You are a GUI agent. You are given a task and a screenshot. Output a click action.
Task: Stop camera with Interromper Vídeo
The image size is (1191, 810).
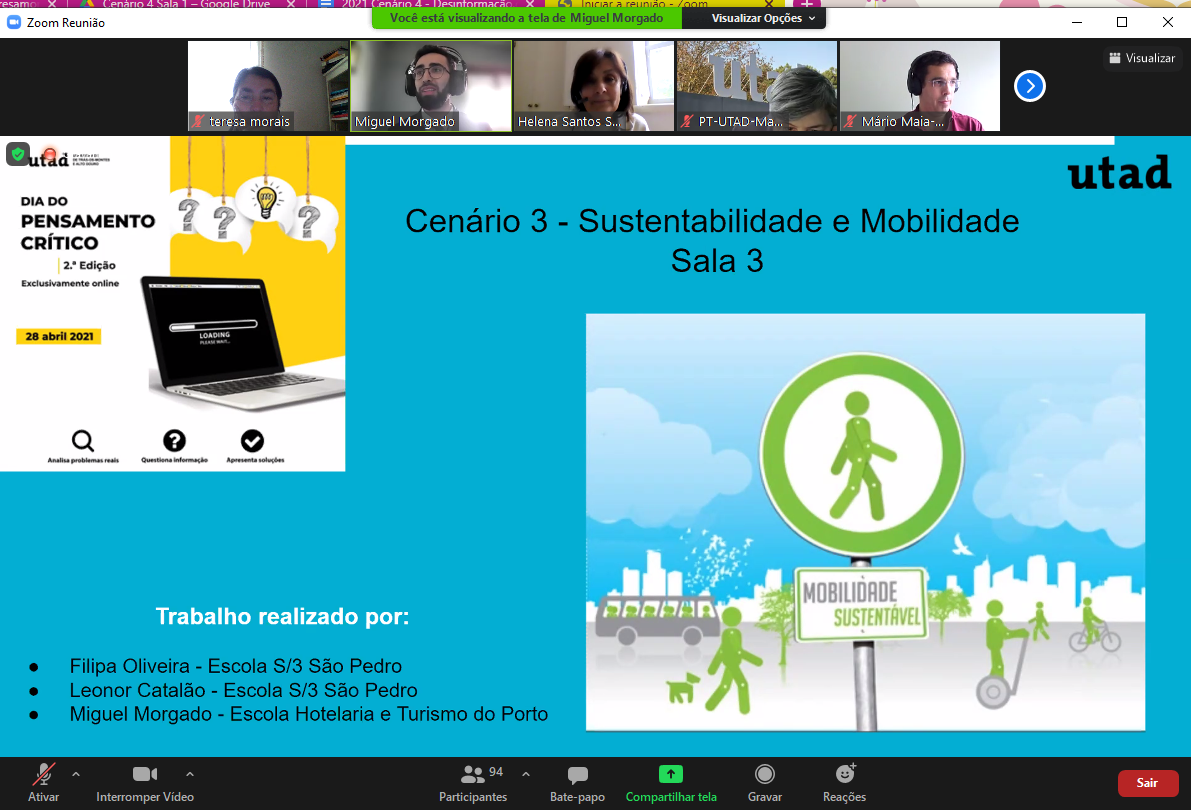144,783
